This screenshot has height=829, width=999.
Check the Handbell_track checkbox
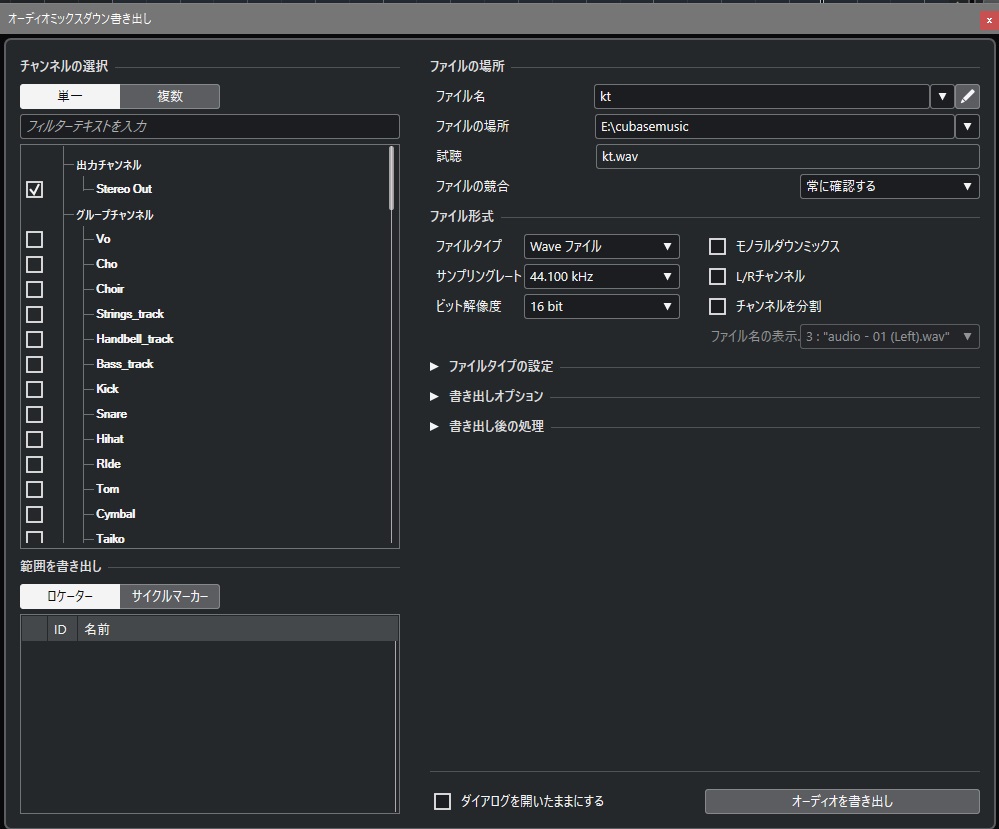click(x=34, y=339)
